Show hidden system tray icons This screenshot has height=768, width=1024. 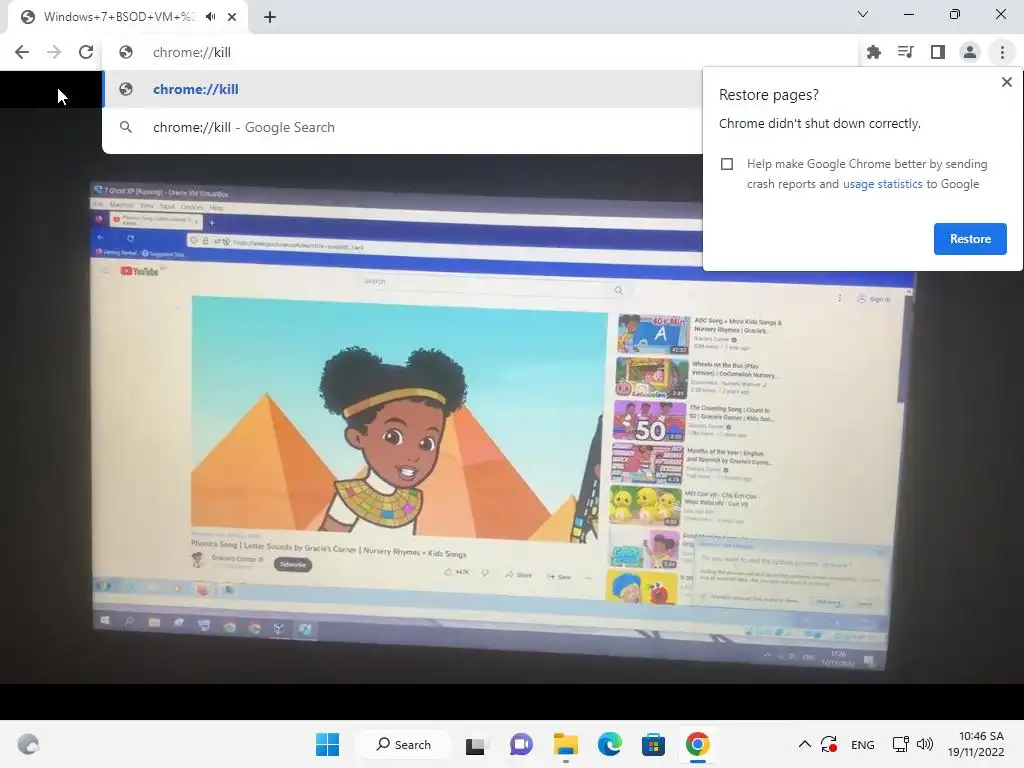pos(805,744)
